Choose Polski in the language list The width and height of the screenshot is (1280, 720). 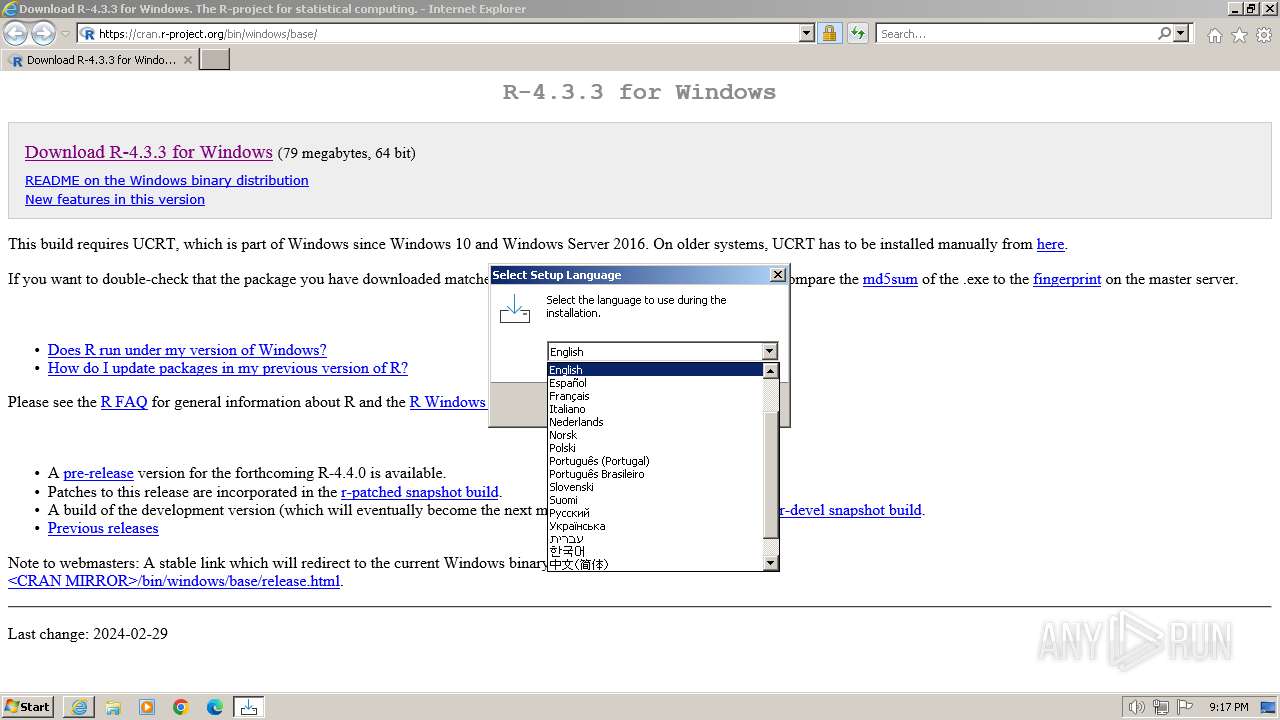(x=655, y=448)
